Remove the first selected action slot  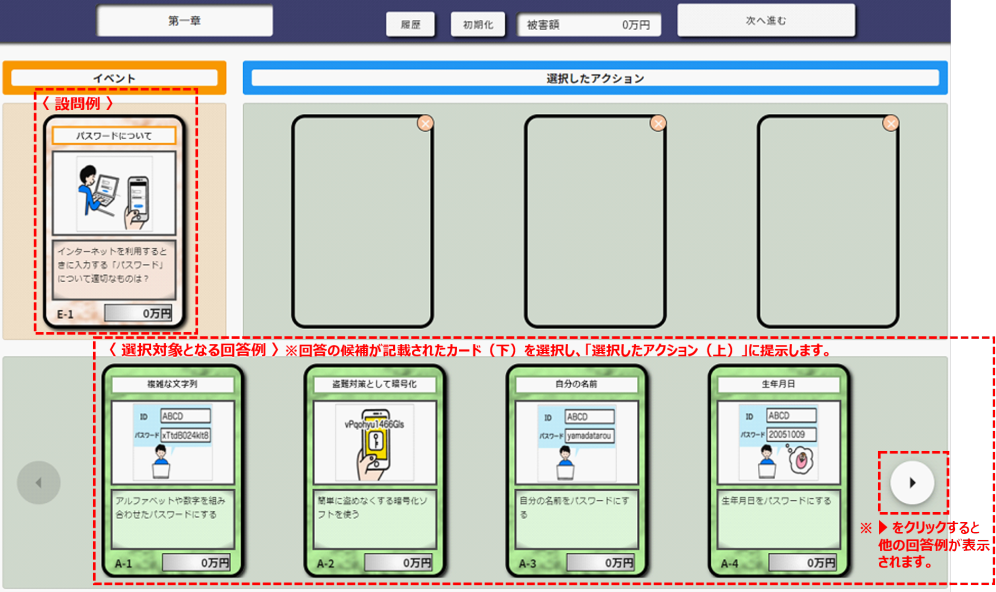(x=426, y=123)
